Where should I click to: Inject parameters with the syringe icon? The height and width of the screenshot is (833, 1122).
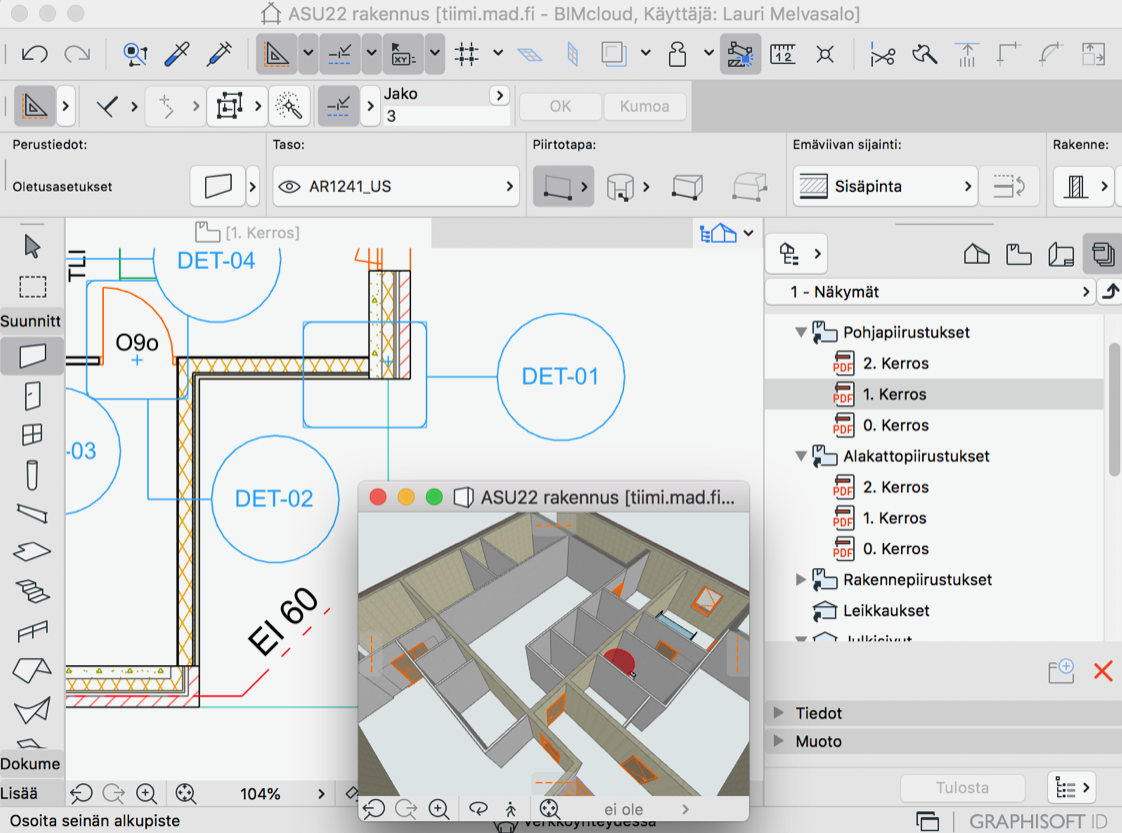(220, 54)
